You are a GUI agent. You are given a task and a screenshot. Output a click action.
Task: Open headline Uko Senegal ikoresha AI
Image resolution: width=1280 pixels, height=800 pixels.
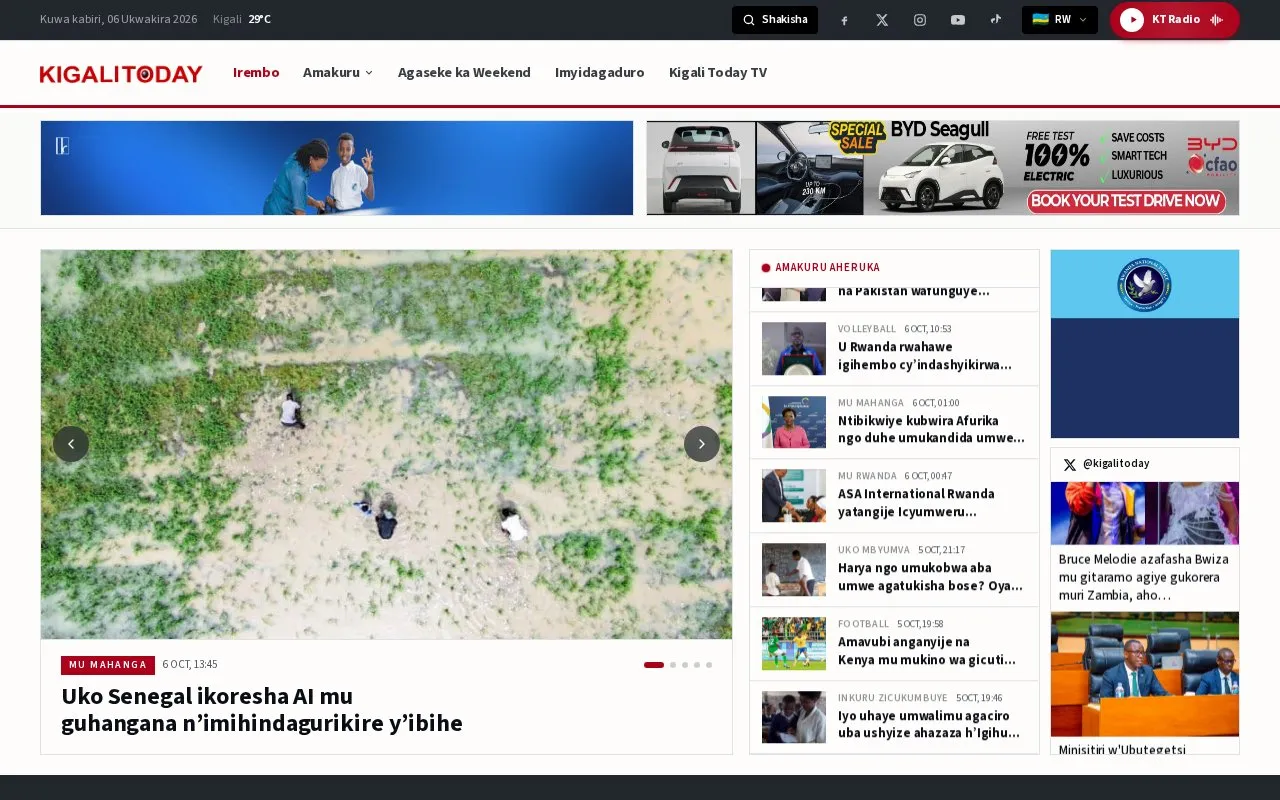pos(262,709)
